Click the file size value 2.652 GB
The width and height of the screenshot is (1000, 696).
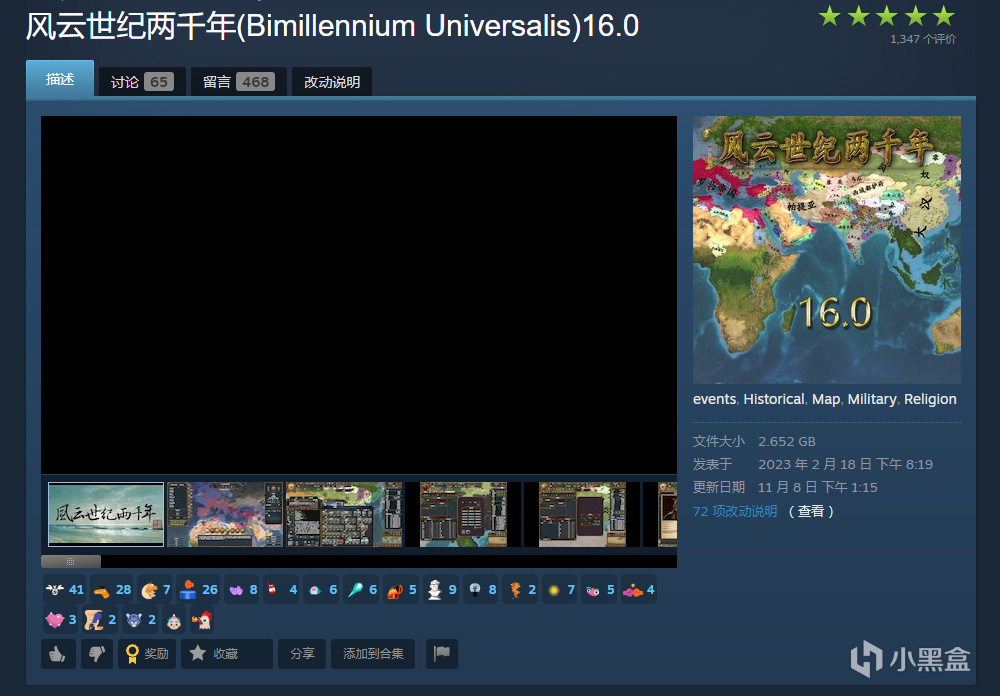(786, 441)
